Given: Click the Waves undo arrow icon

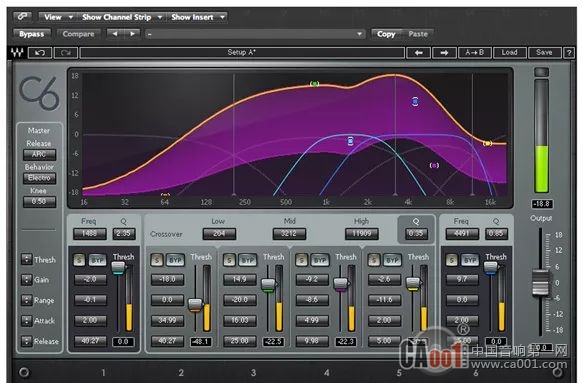Looking at the screenshot, I should point(40,53).
